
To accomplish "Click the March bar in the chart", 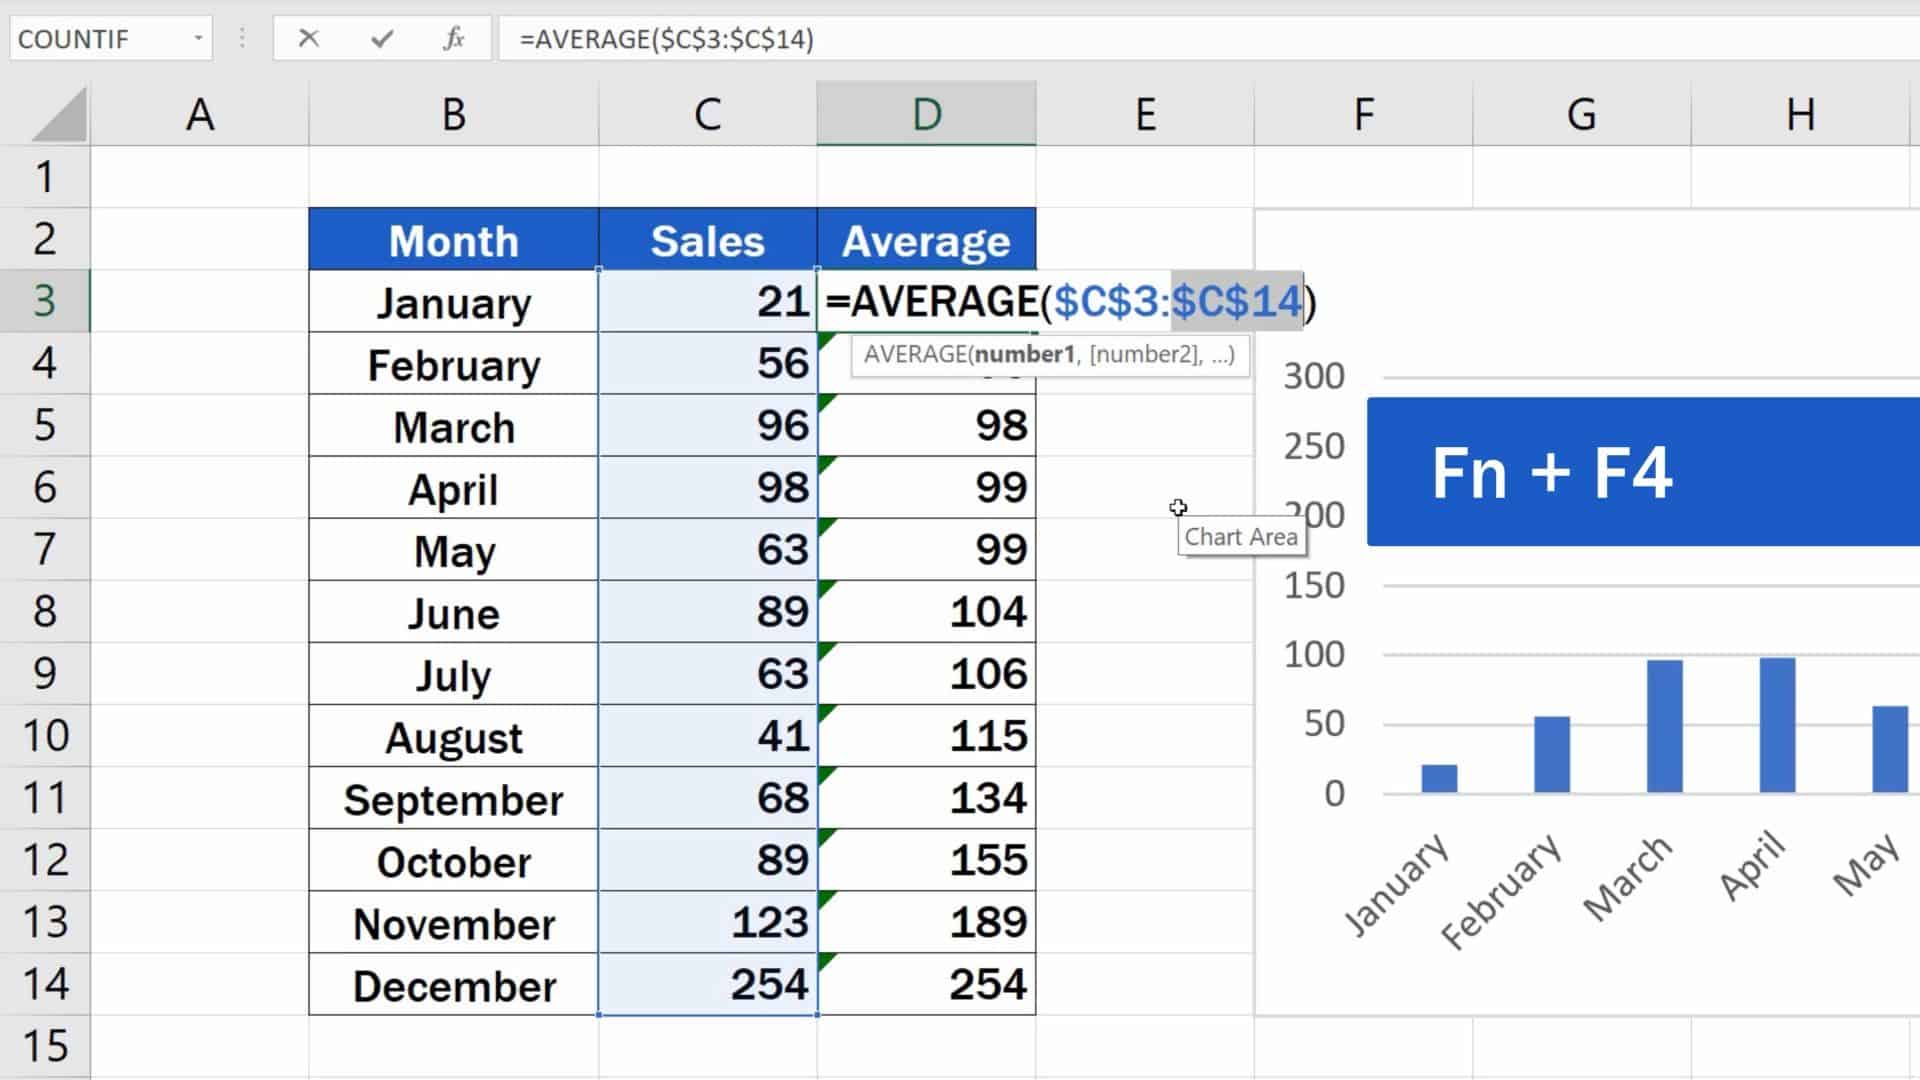I will pyautogui.click(x=1664, y=726).
